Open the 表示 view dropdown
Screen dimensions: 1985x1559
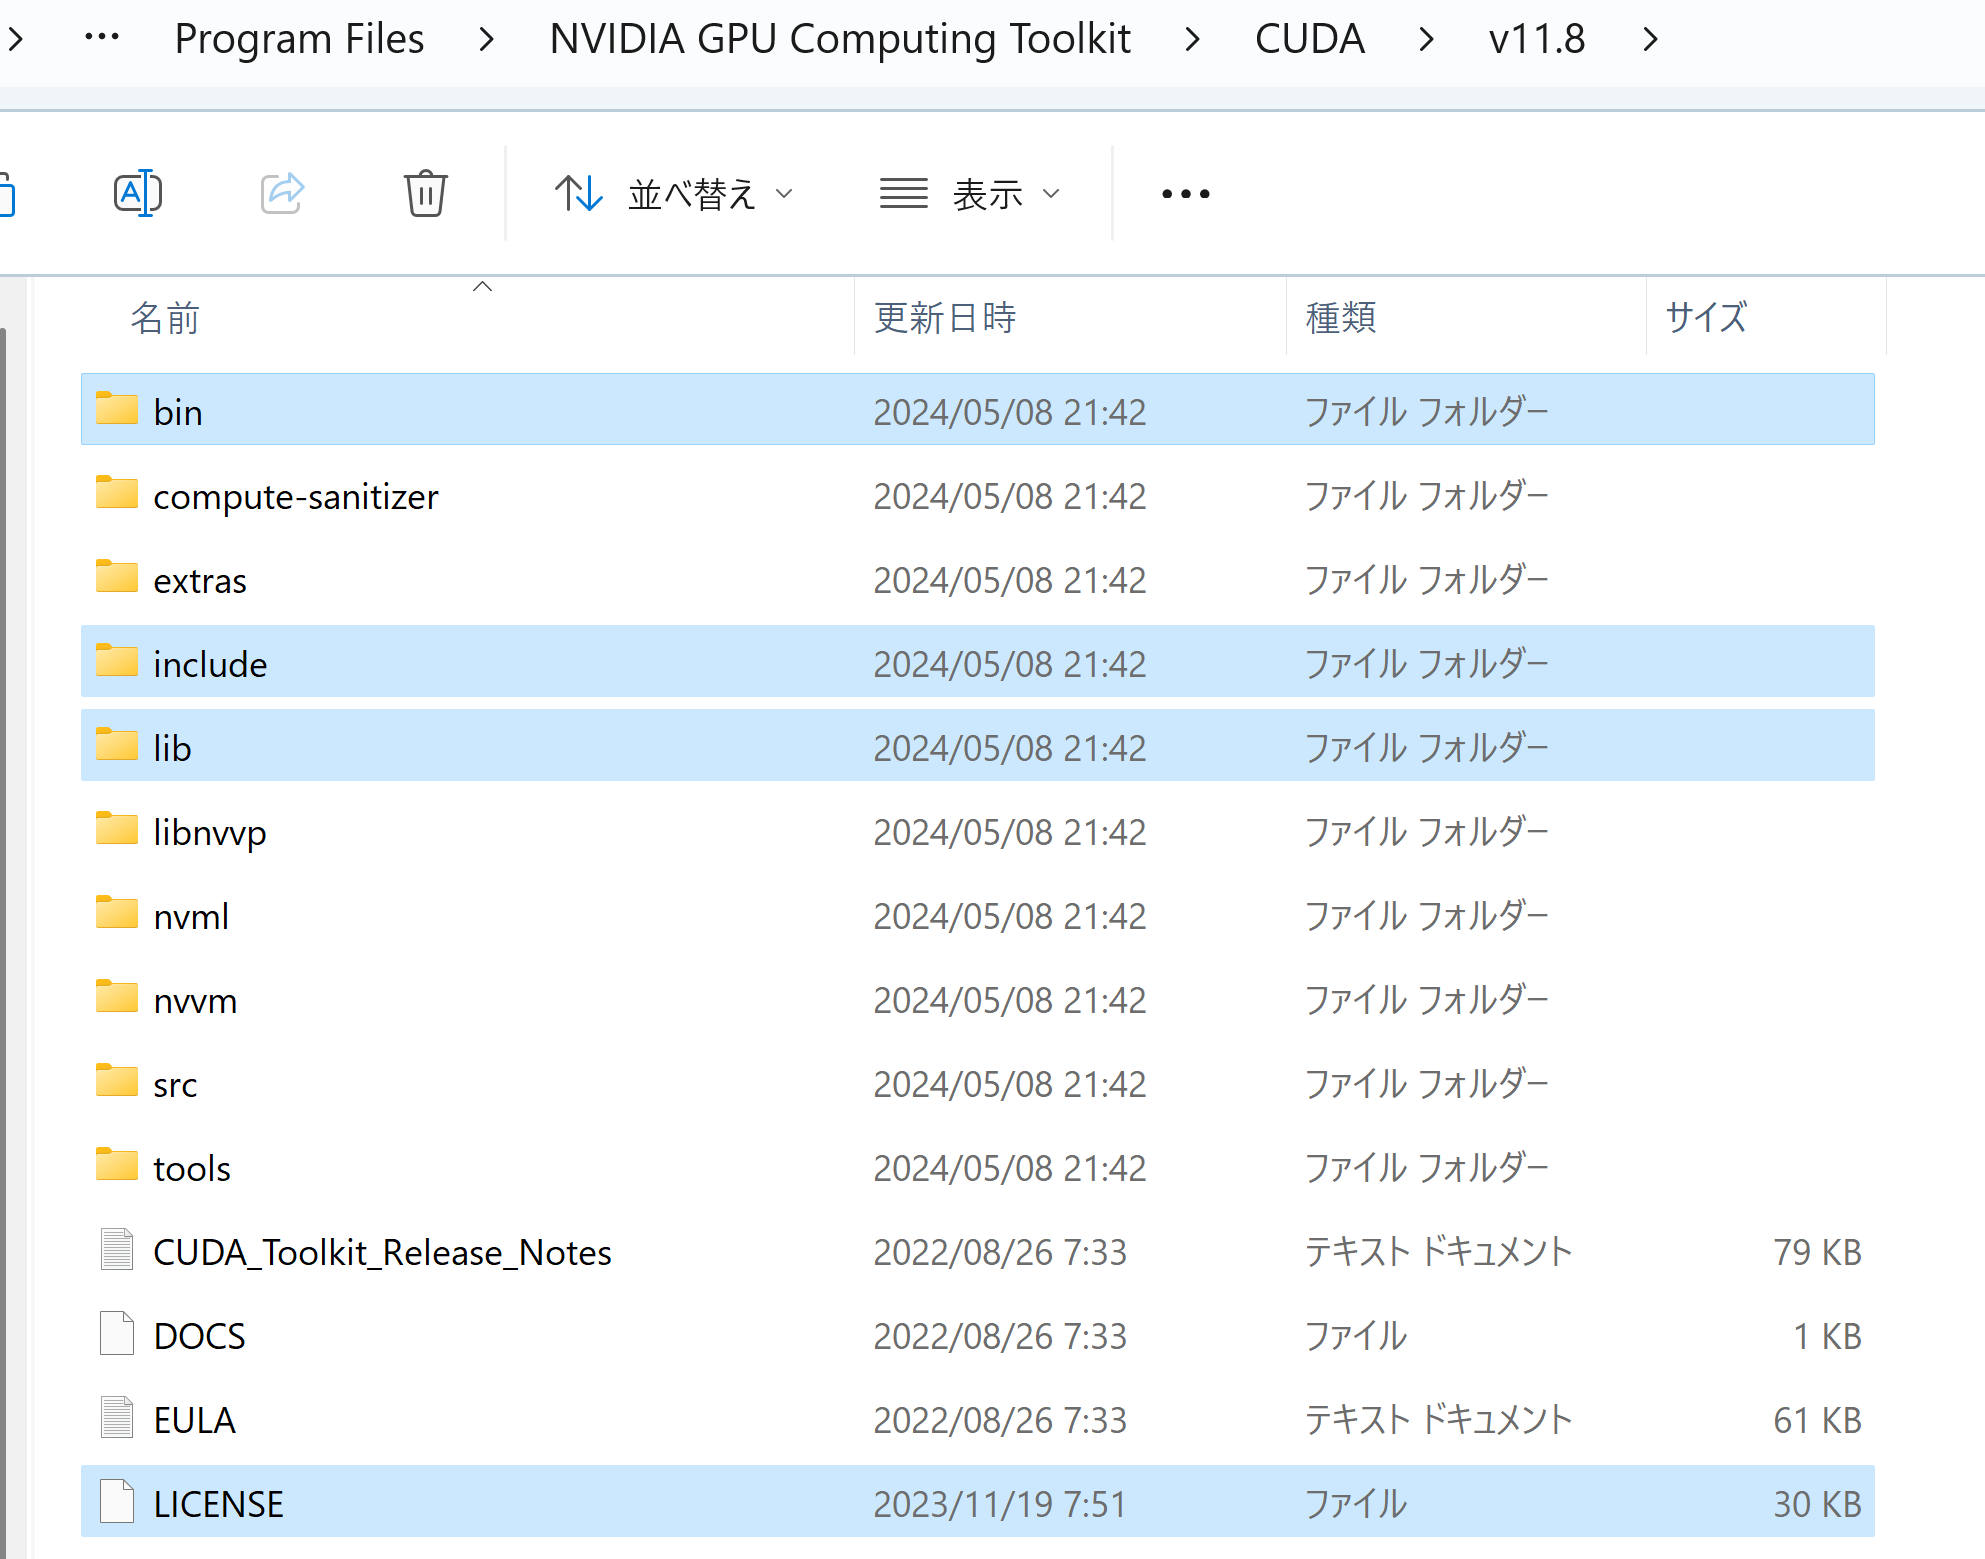(x=969, y=194)
